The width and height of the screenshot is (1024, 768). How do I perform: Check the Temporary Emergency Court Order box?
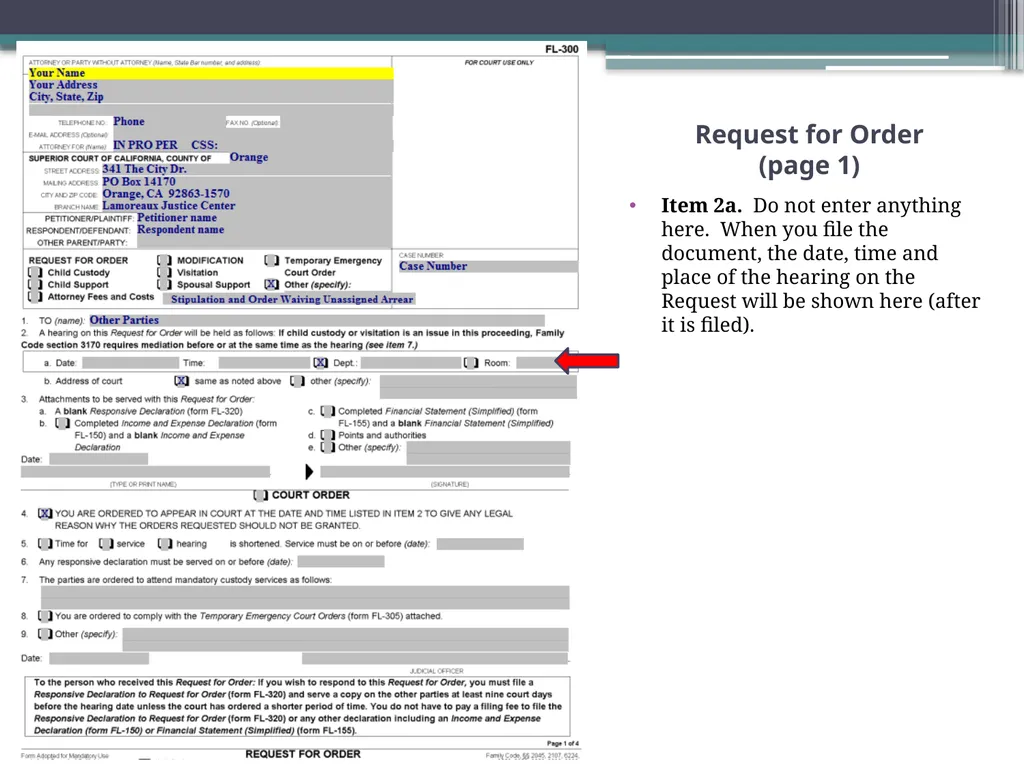(x=272, y=261)
